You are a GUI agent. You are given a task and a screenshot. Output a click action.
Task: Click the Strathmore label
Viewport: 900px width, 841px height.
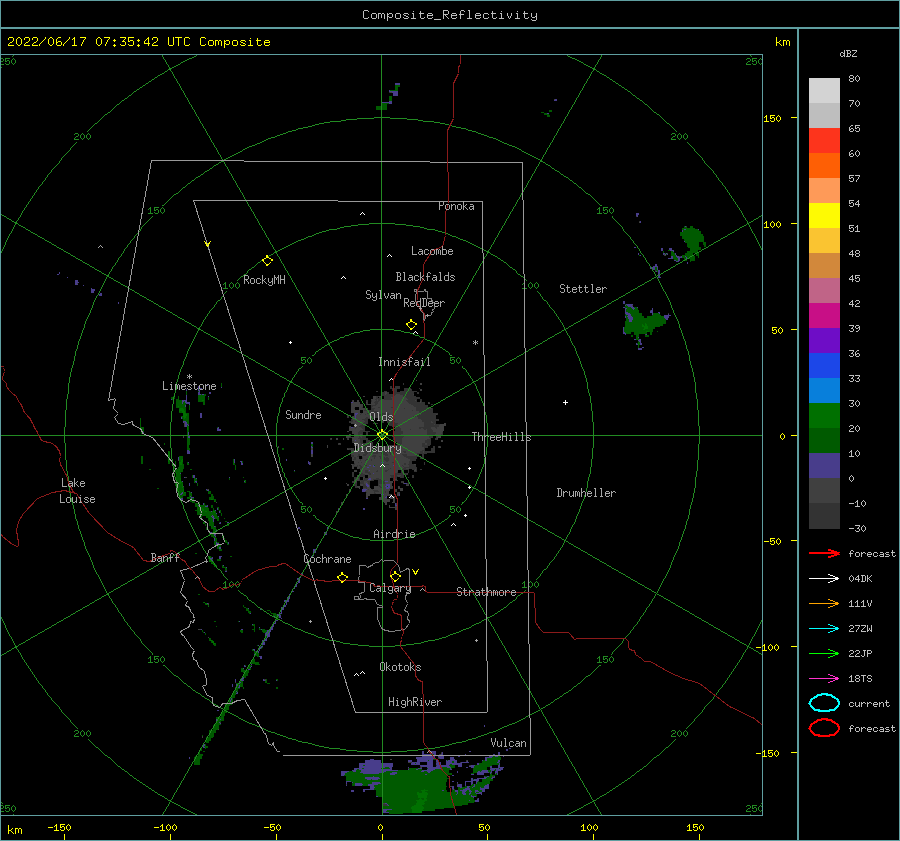coord(486,592)
